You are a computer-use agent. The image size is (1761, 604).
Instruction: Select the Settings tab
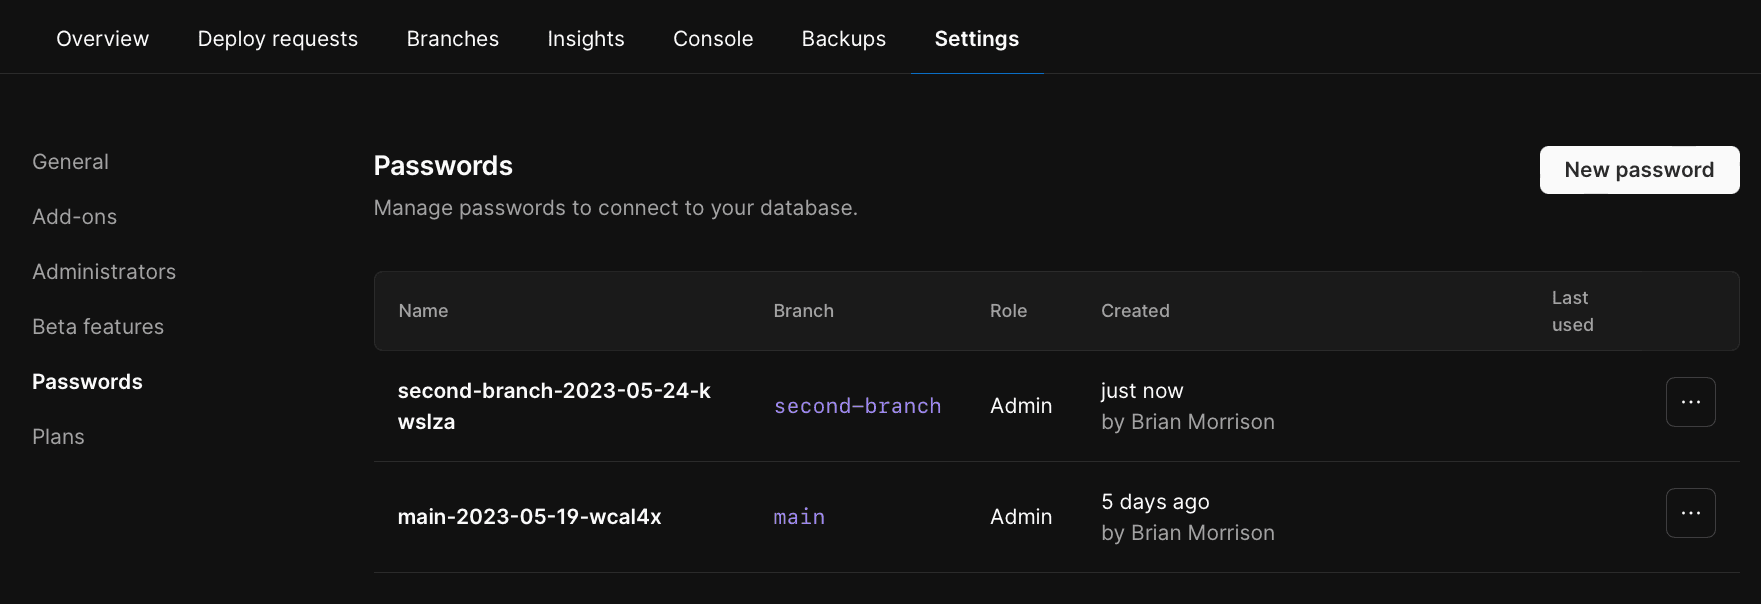pos(976,39)
